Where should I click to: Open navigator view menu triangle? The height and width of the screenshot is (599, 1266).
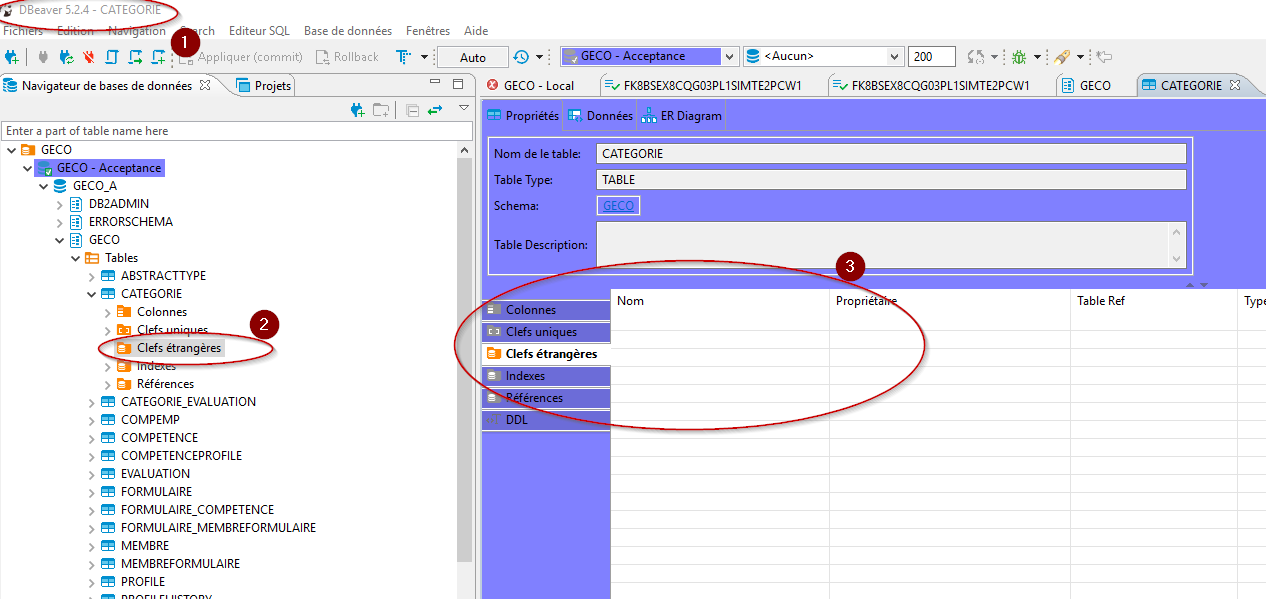(464, 108)
